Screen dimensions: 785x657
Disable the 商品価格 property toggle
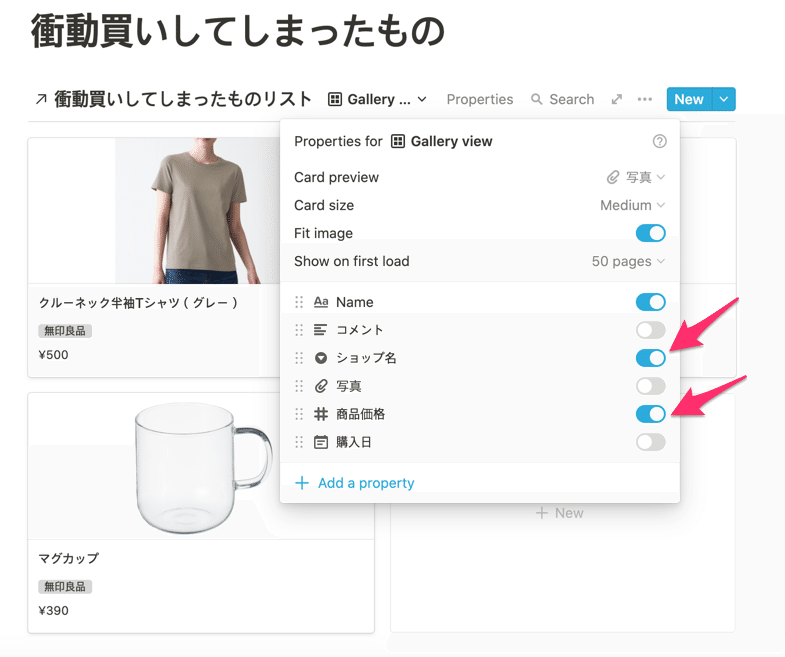click(x=650, y=414)
